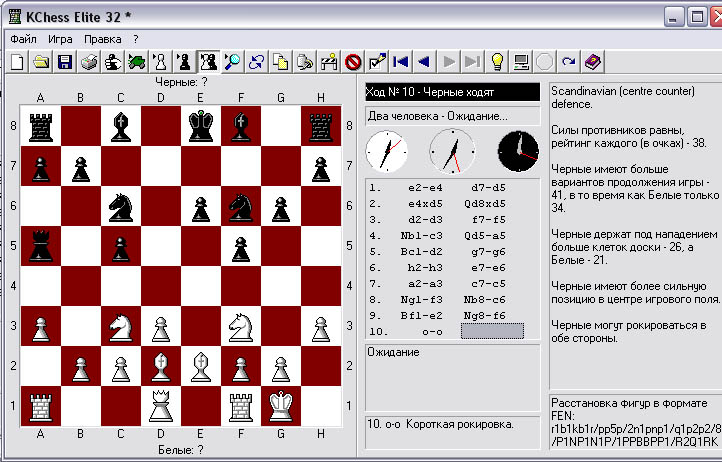Jump to the first move
This screenshot has width=722, height=462.
coord(401,62)
